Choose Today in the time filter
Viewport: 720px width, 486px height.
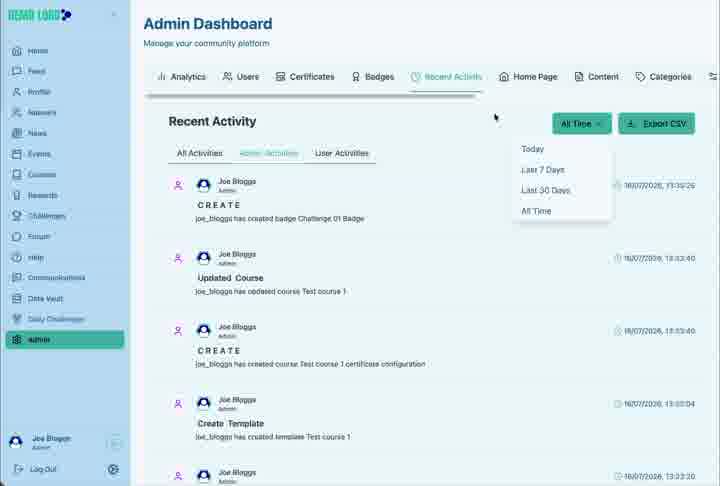[533, 149]
